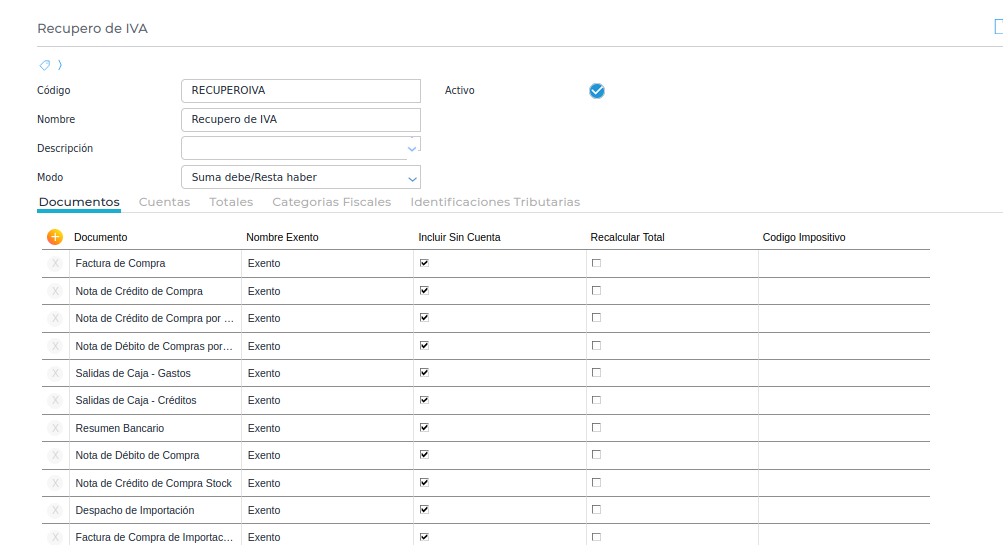Open the Categorias Fiscales tab

pyautogui.click(x=331, y=202)
